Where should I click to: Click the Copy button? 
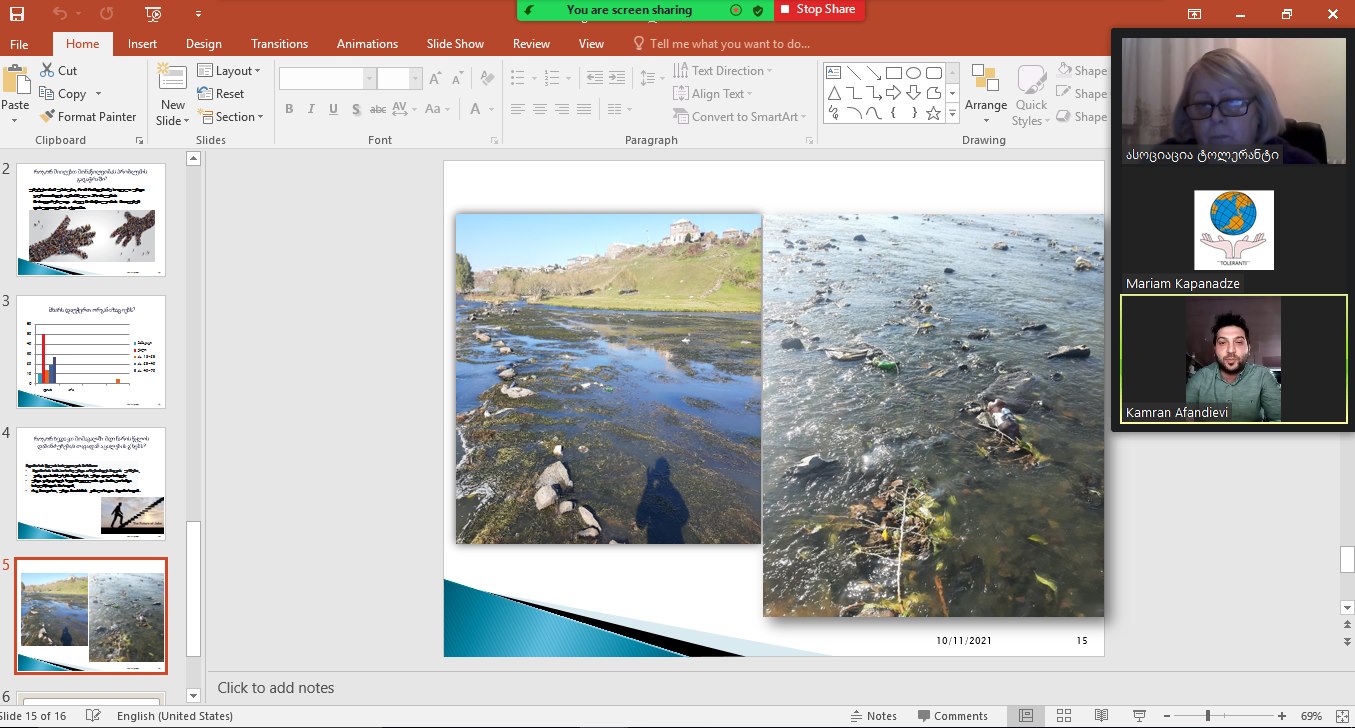[x=63, y=94]
